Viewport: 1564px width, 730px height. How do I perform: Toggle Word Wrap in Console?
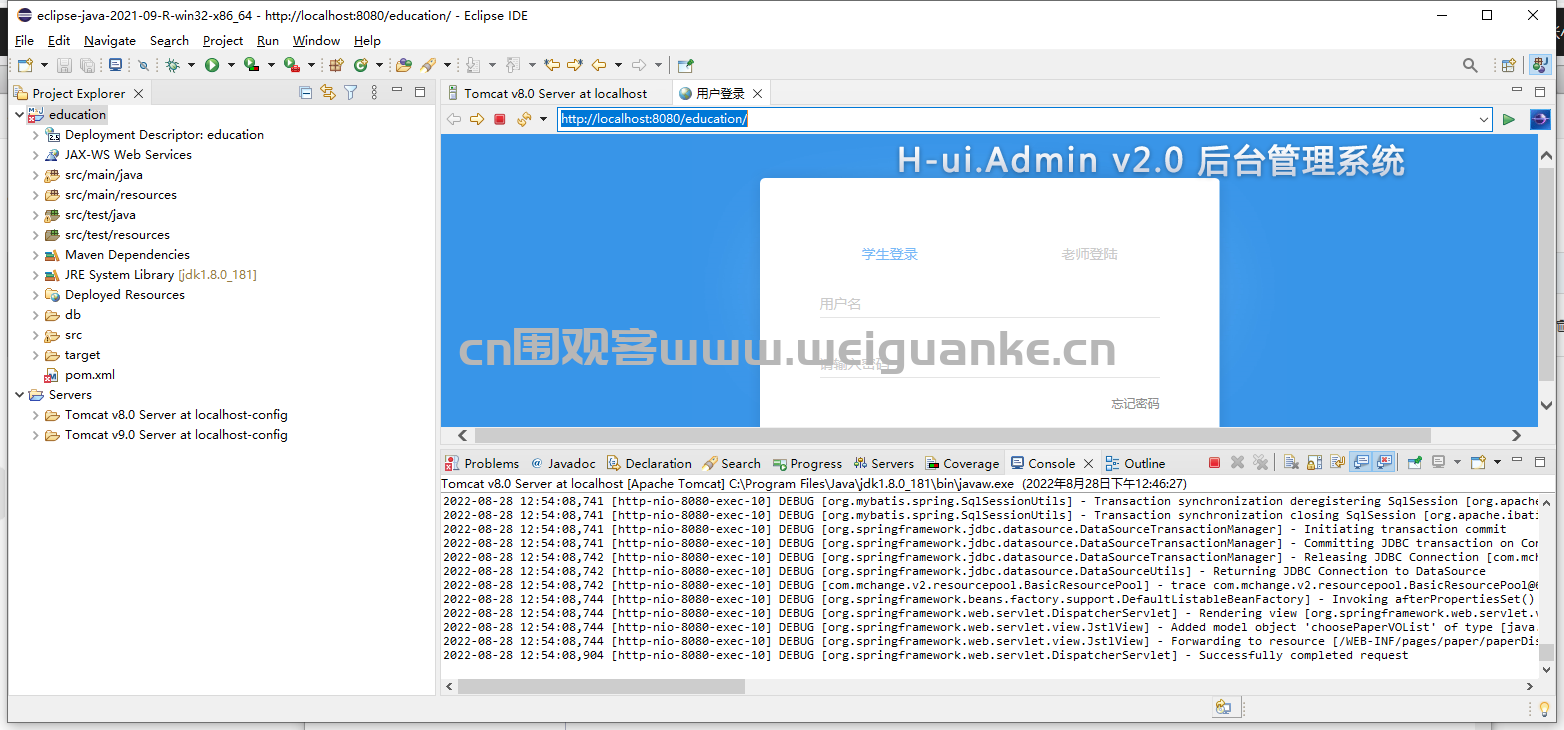click(x=1337, y=463)
